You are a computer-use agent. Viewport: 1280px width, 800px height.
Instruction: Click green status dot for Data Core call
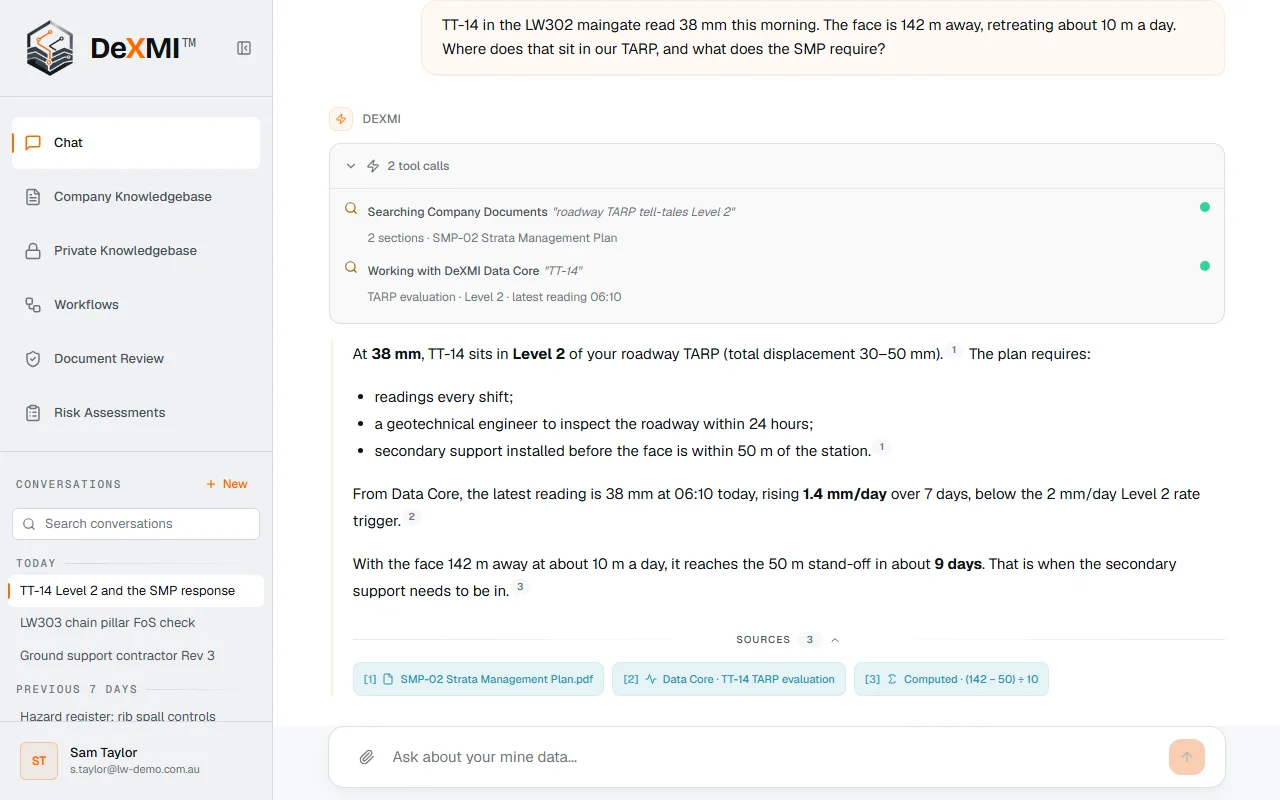pos(1204,266)
